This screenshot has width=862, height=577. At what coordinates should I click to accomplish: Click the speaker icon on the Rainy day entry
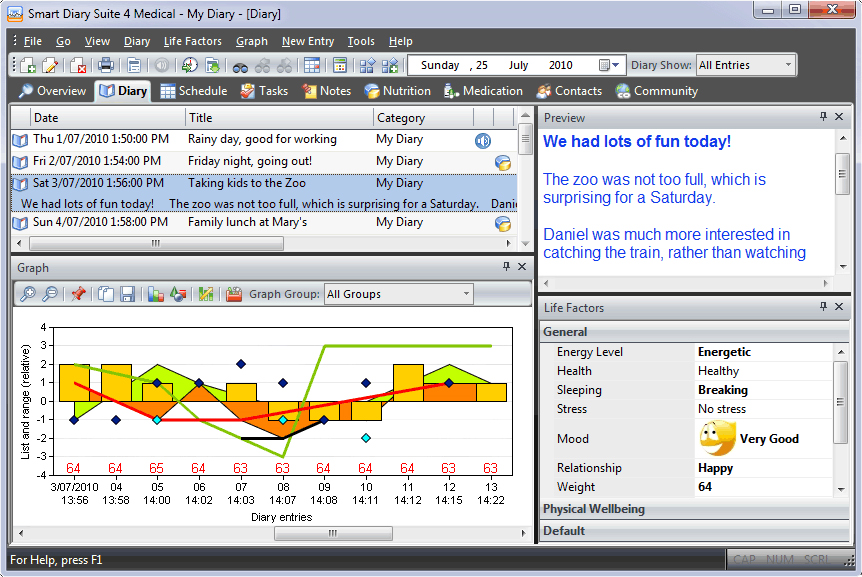click(483, 141)
